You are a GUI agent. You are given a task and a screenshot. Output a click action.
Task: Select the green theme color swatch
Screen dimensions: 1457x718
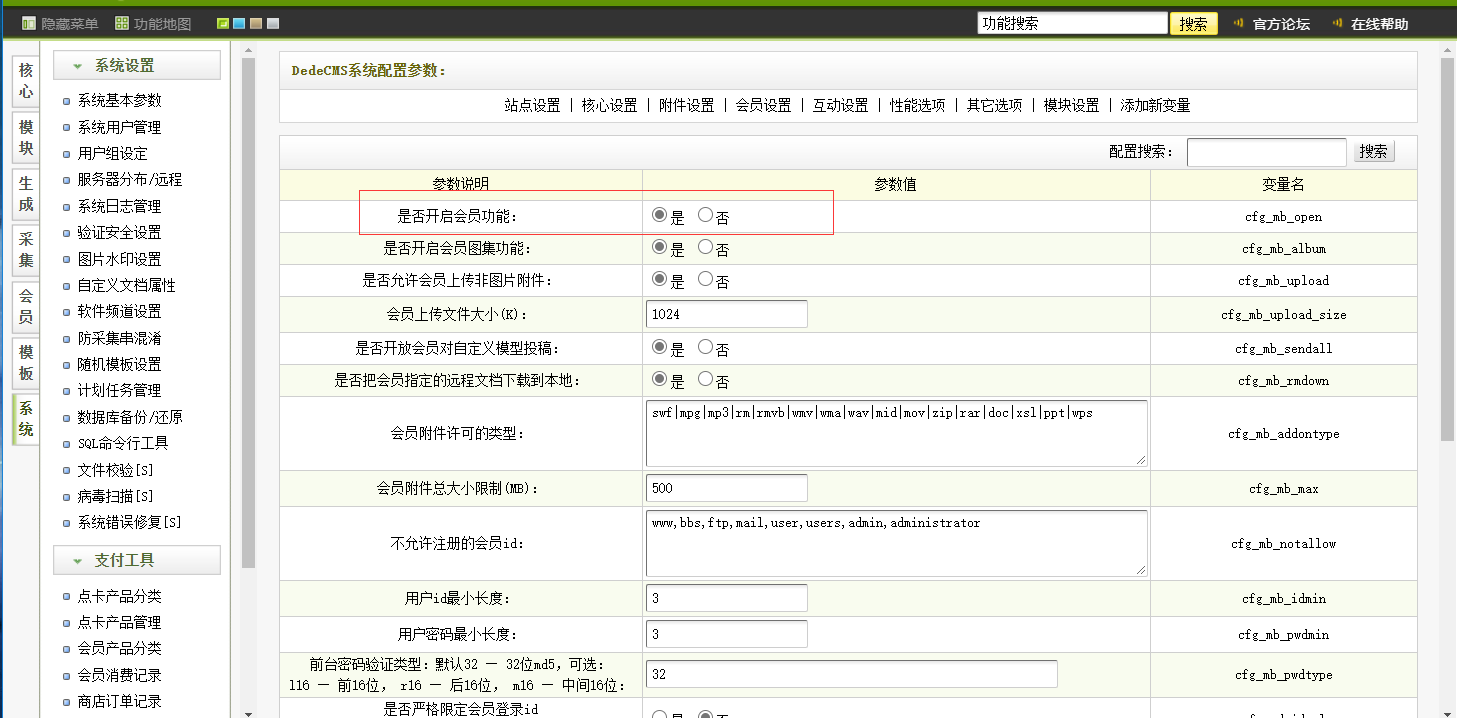point(223,23)
